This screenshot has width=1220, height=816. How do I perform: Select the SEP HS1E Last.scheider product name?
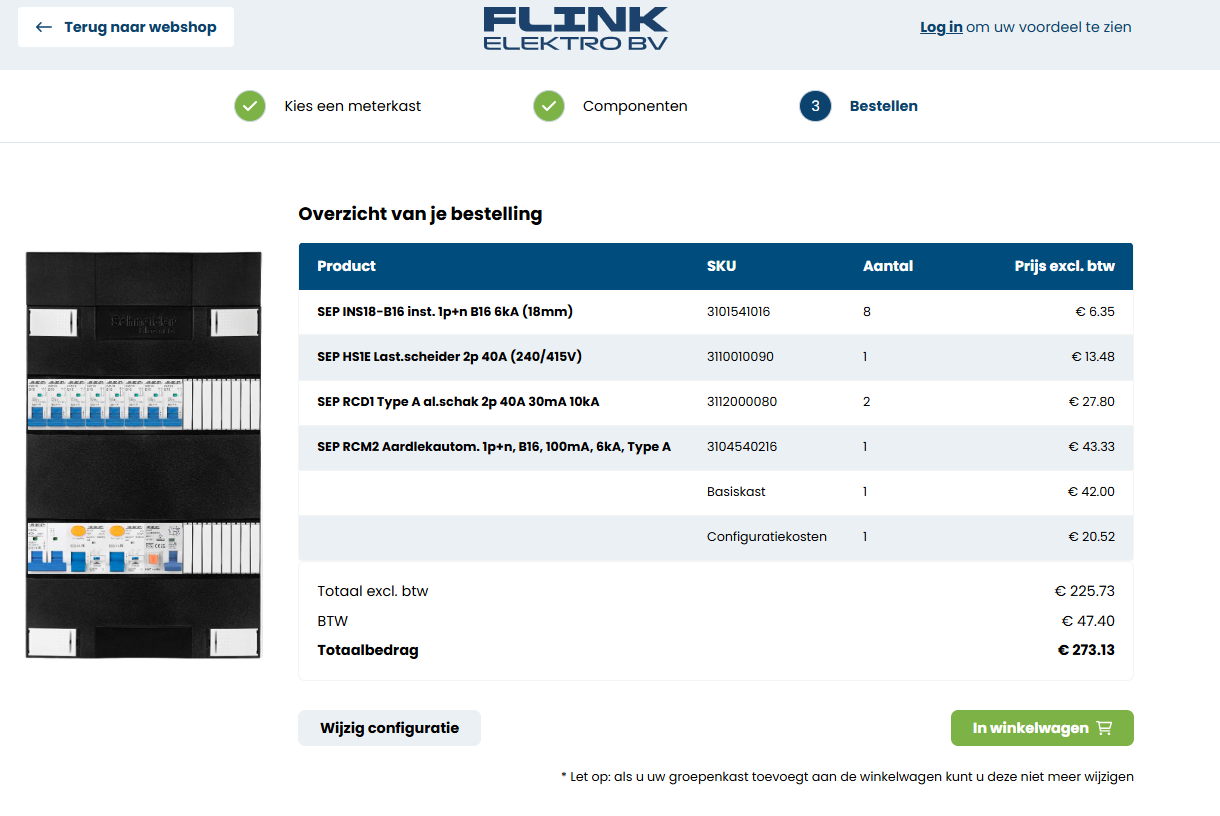pos(449,357)
